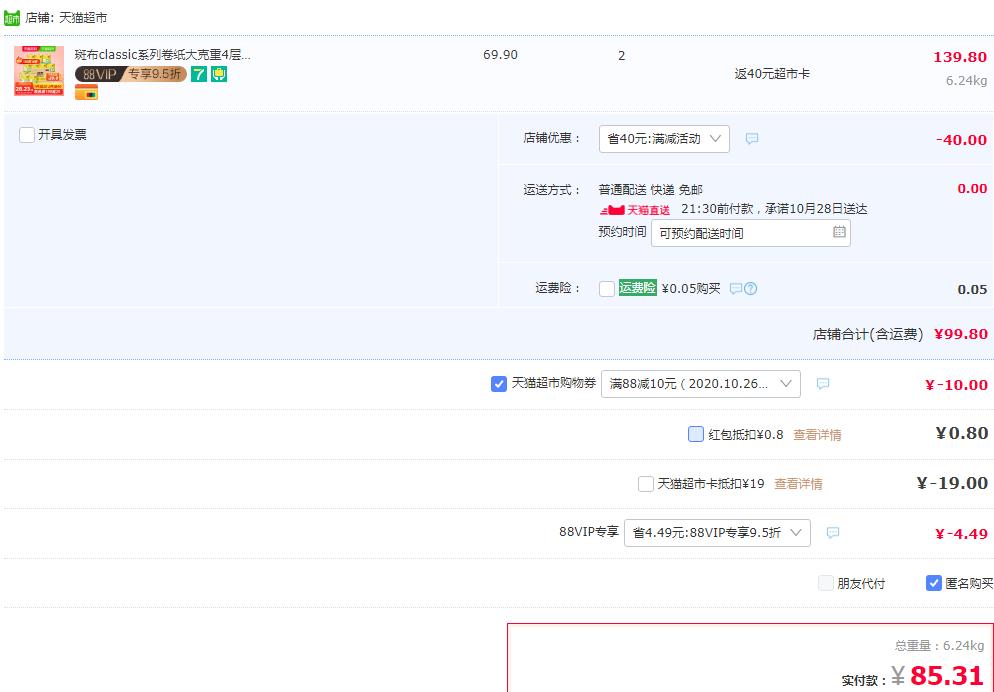Click comment icon beside shopping coupon dropdown
The height and width of the screenshot is (692, 994).
tap(823, 384)
